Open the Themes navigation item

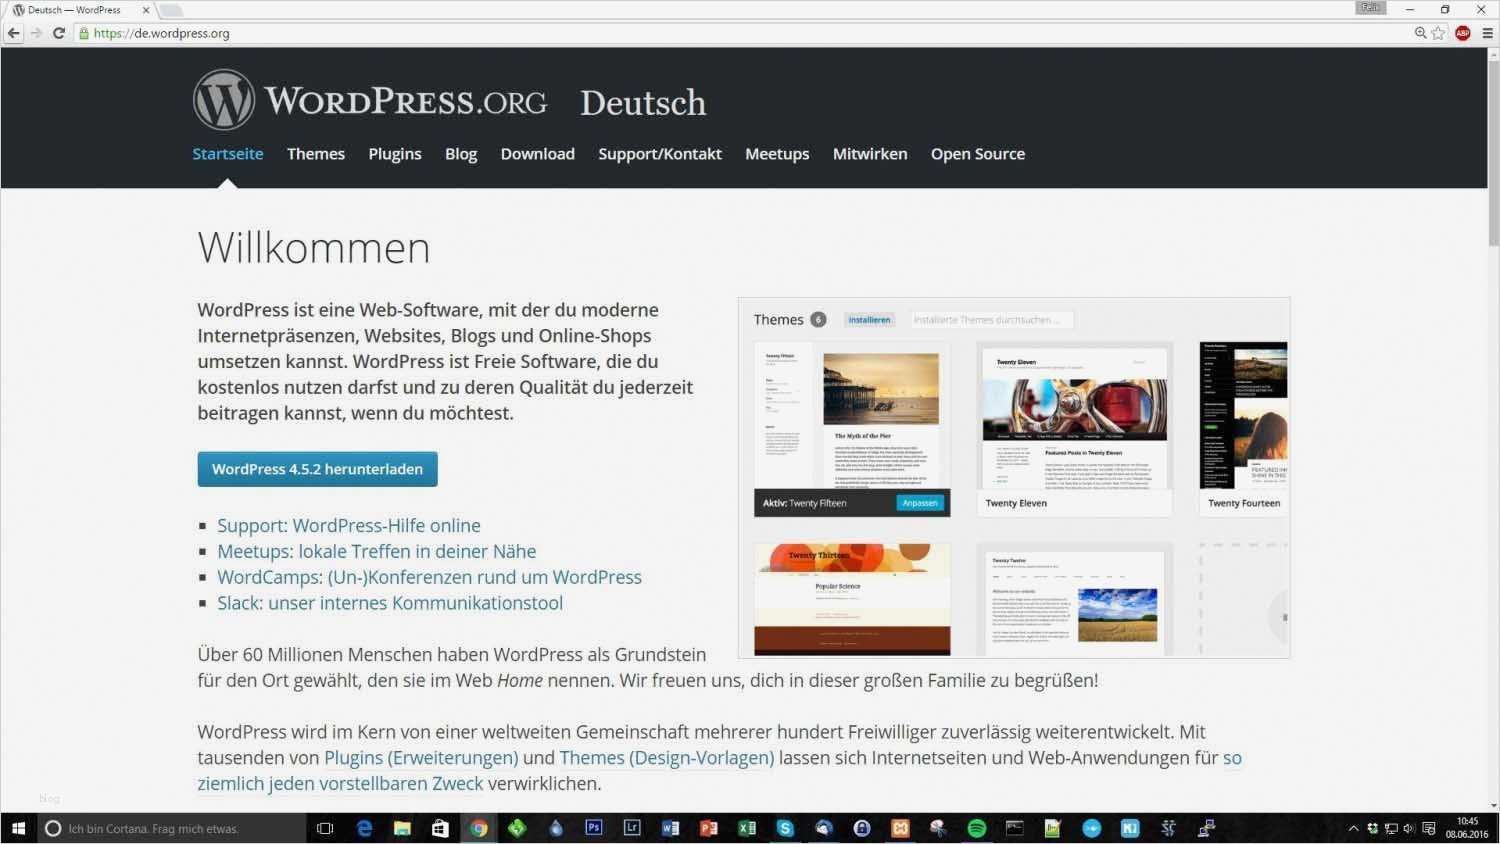(316, 154)
